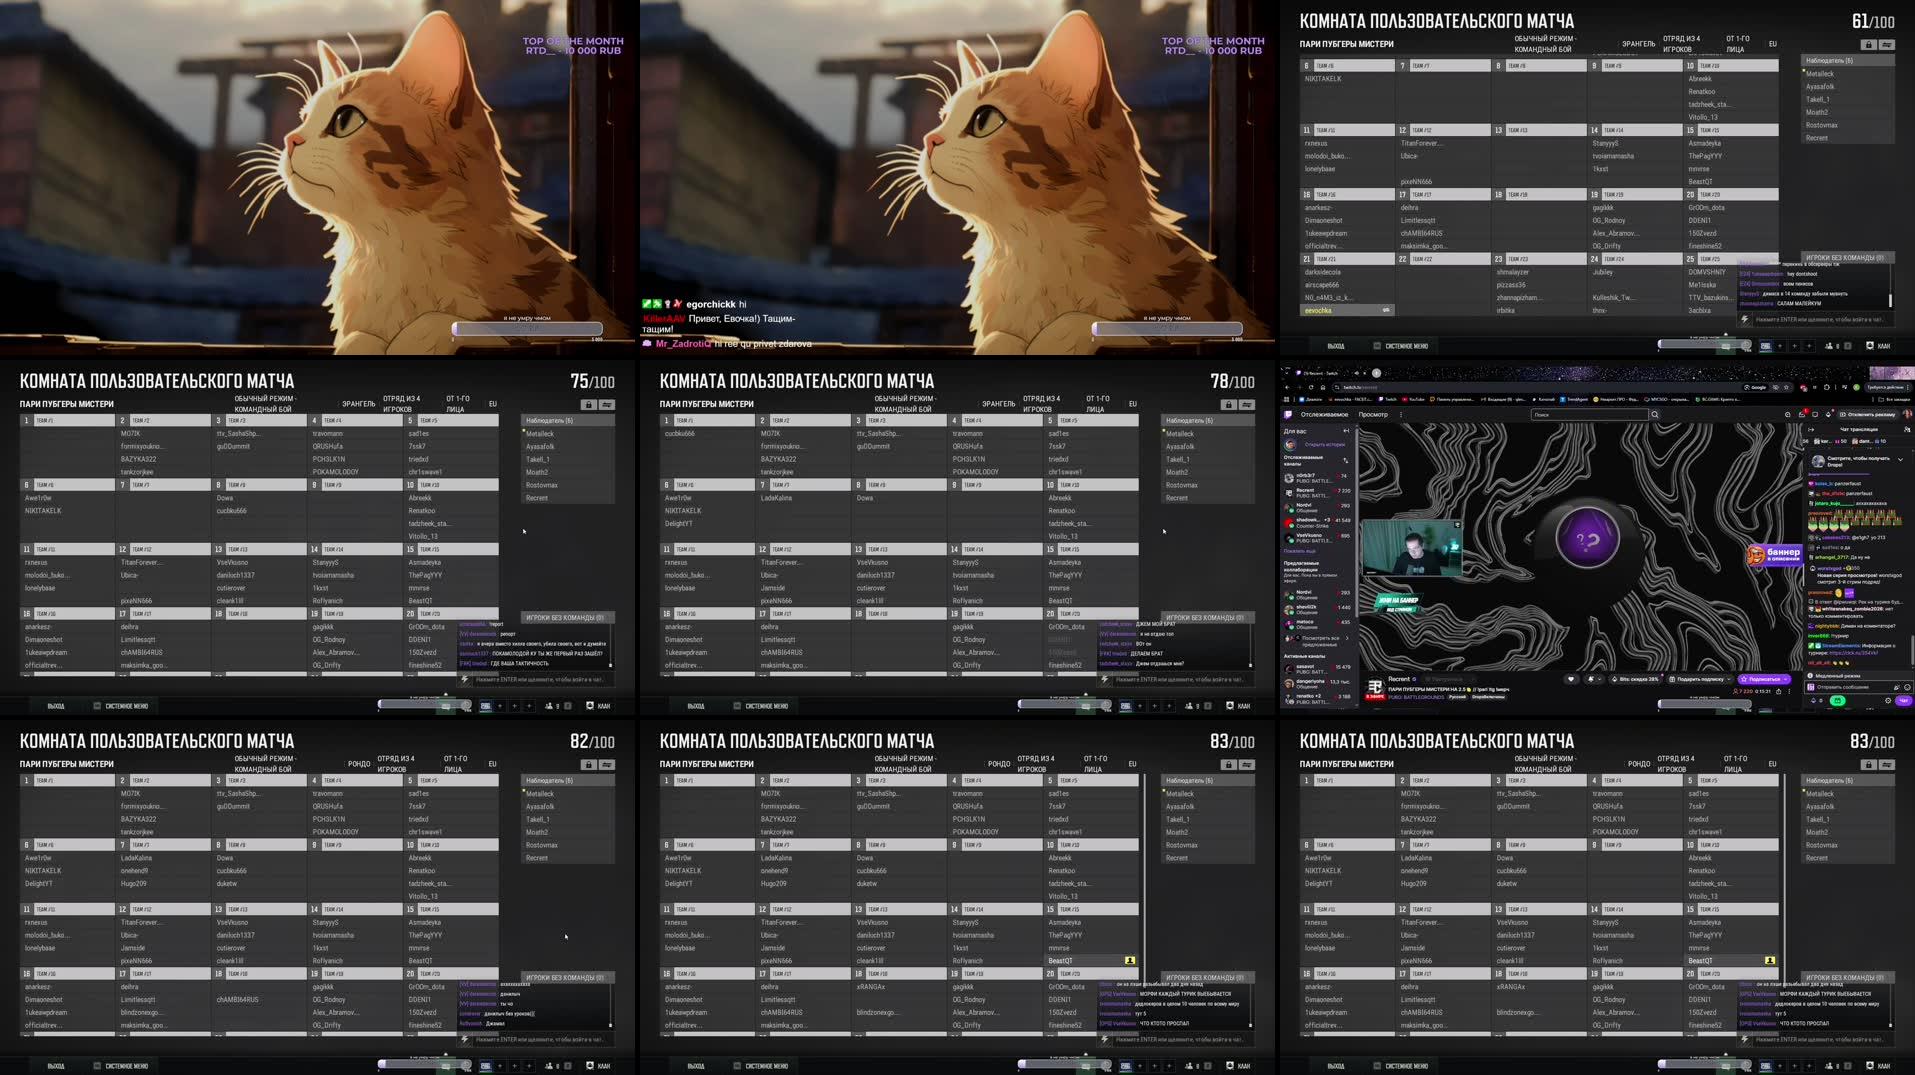Click the gift icon for Подарить подписку
1915x1075 pixels.
pos(1671,679)
